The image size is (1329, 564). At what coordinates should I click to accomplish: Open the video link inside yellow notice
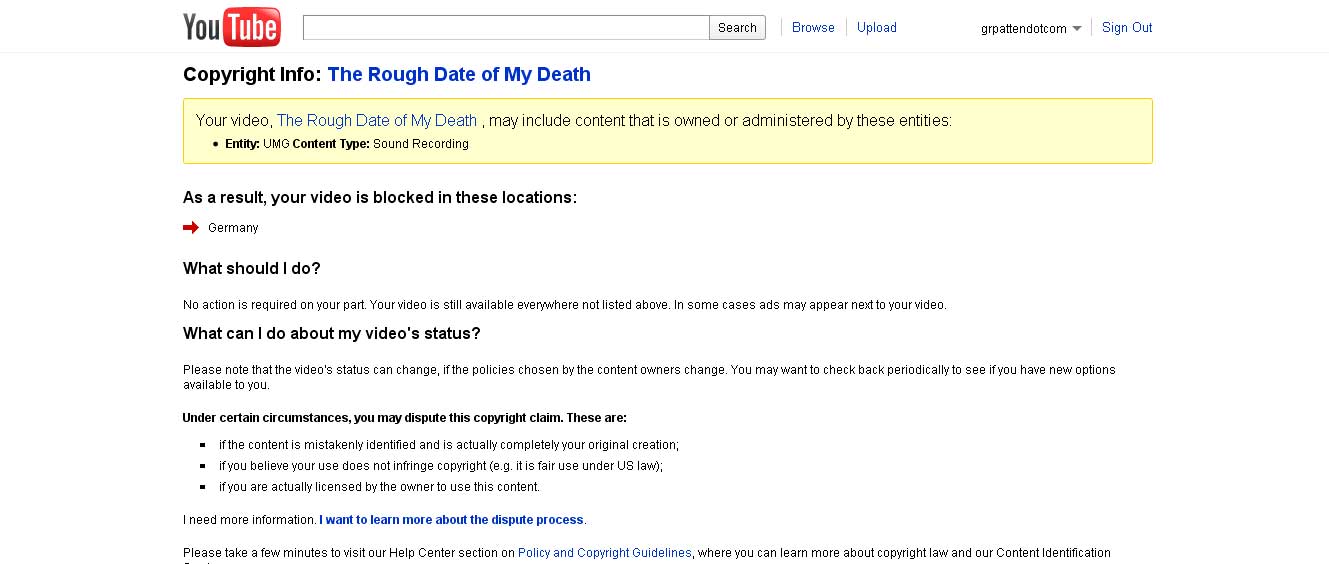377,121
